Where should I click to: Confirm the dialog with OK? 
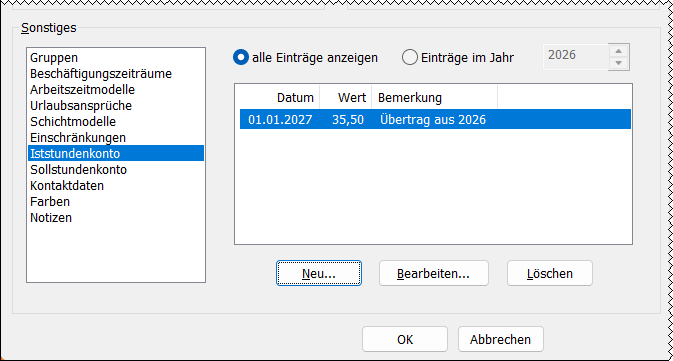(x=405, y=340)
